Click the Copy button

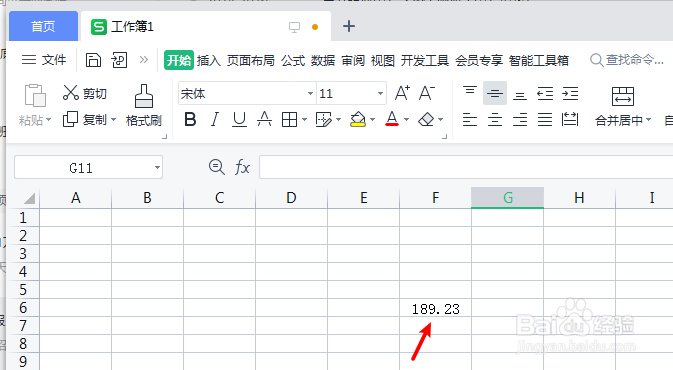[85, 119]
